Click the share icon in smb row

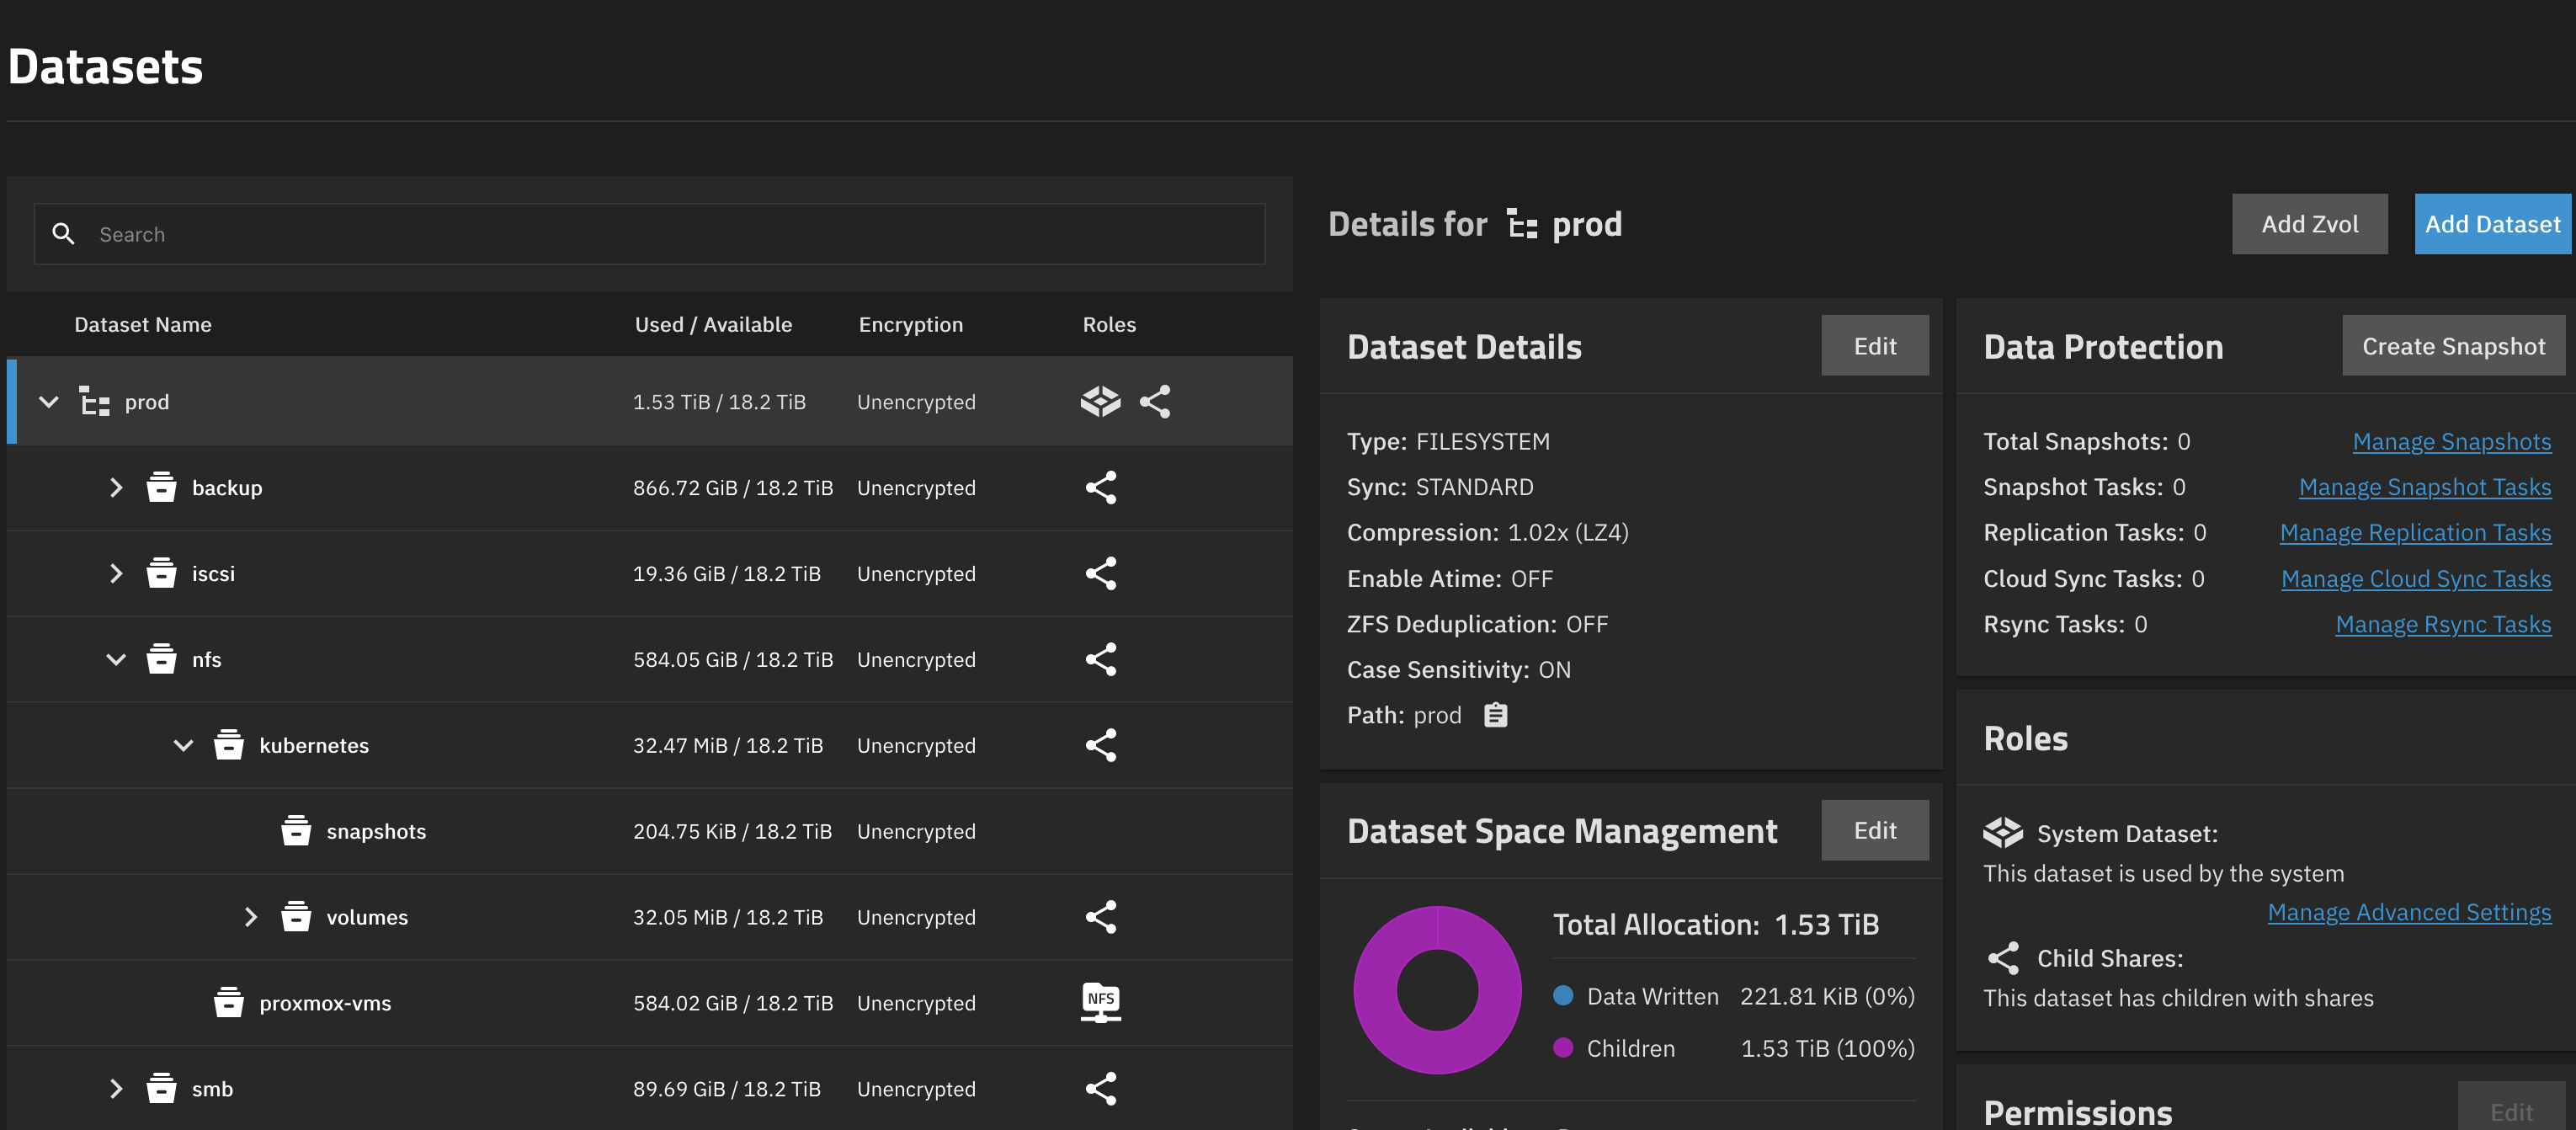pos(1100,1088)
